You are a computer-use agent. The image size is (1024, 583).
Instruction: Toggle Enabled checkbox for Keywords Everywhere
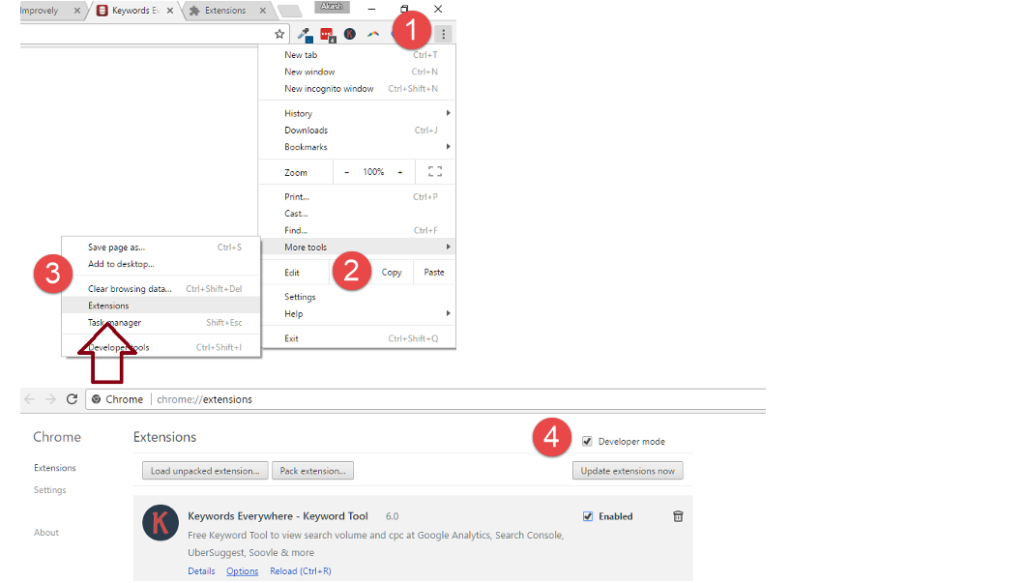(588, 516)
